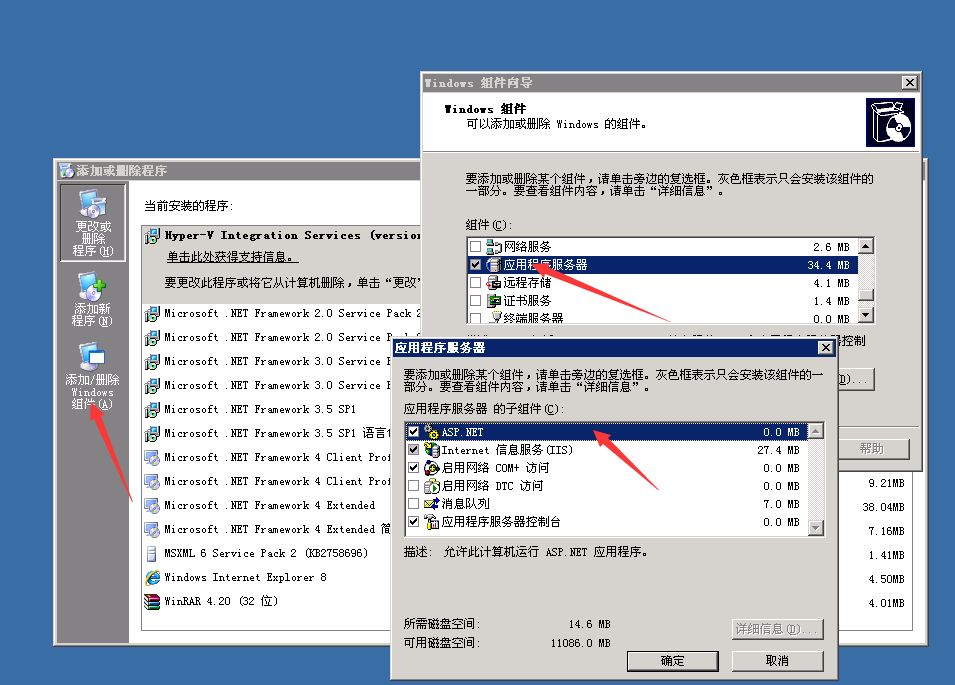The height and width of the screenshot is (685, 955).
Task: Click the 应用程序服务器控制台 component icon
Action: 432,522
